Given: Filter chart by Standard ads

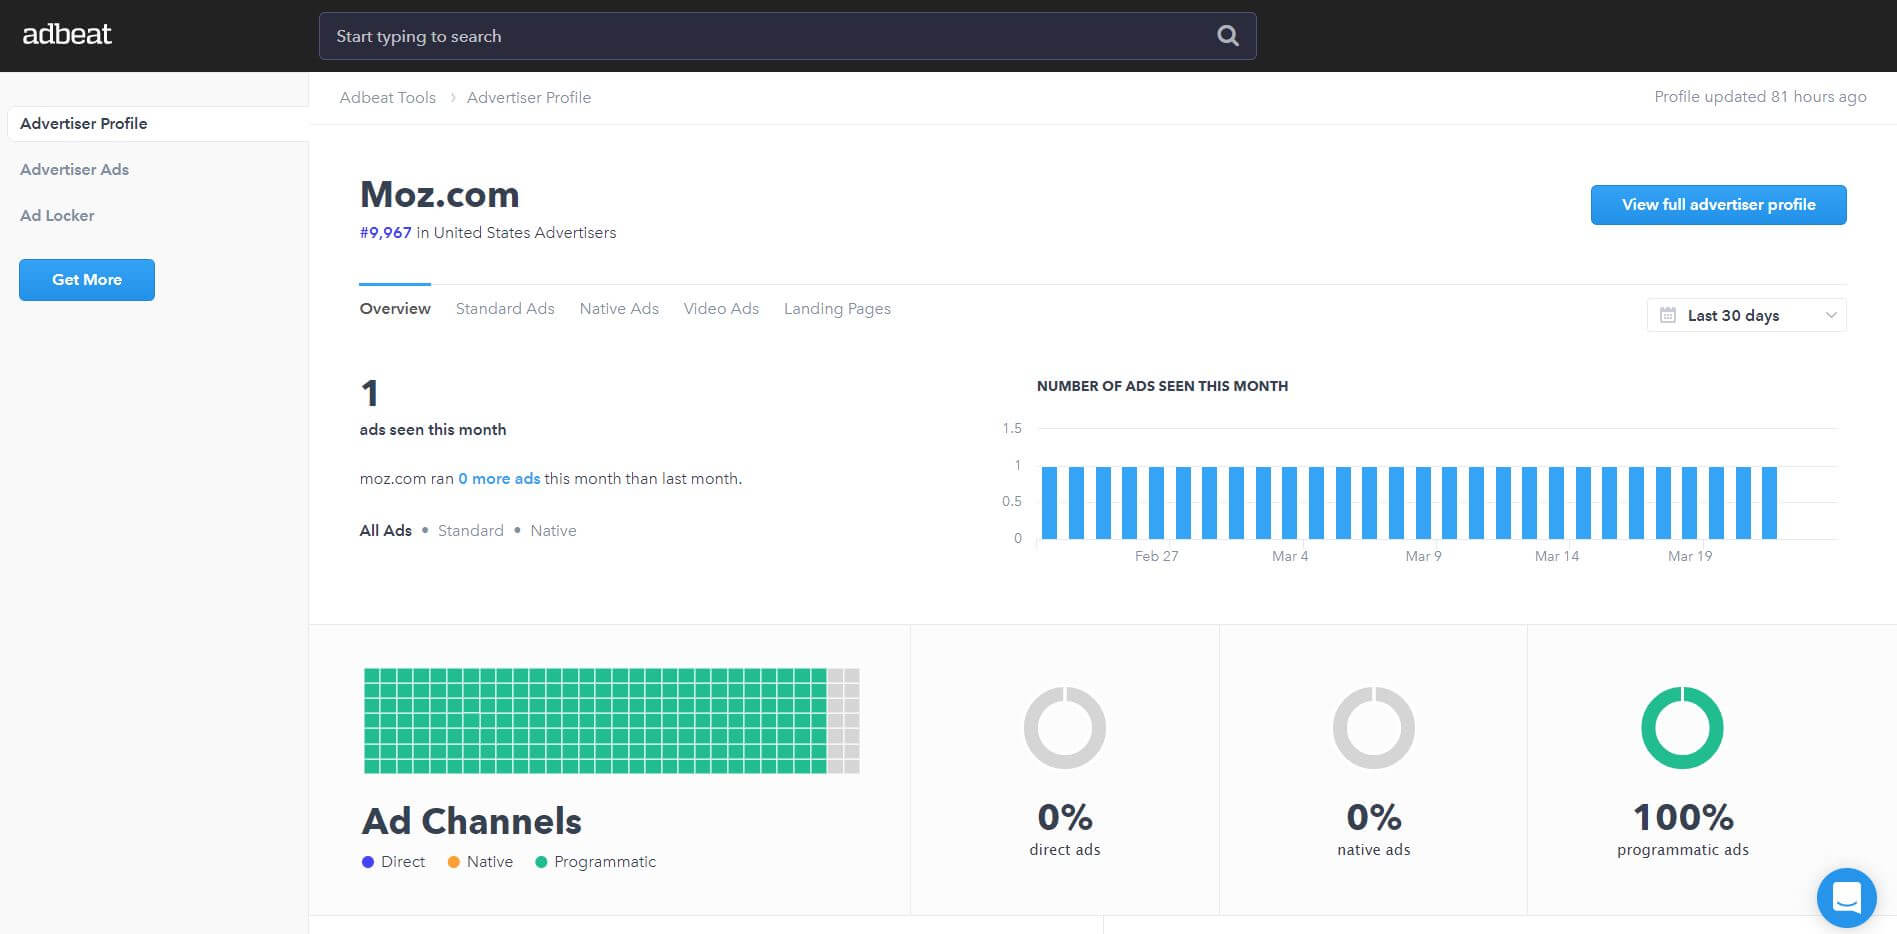Looking at the screenshot, I should [470, 531].
